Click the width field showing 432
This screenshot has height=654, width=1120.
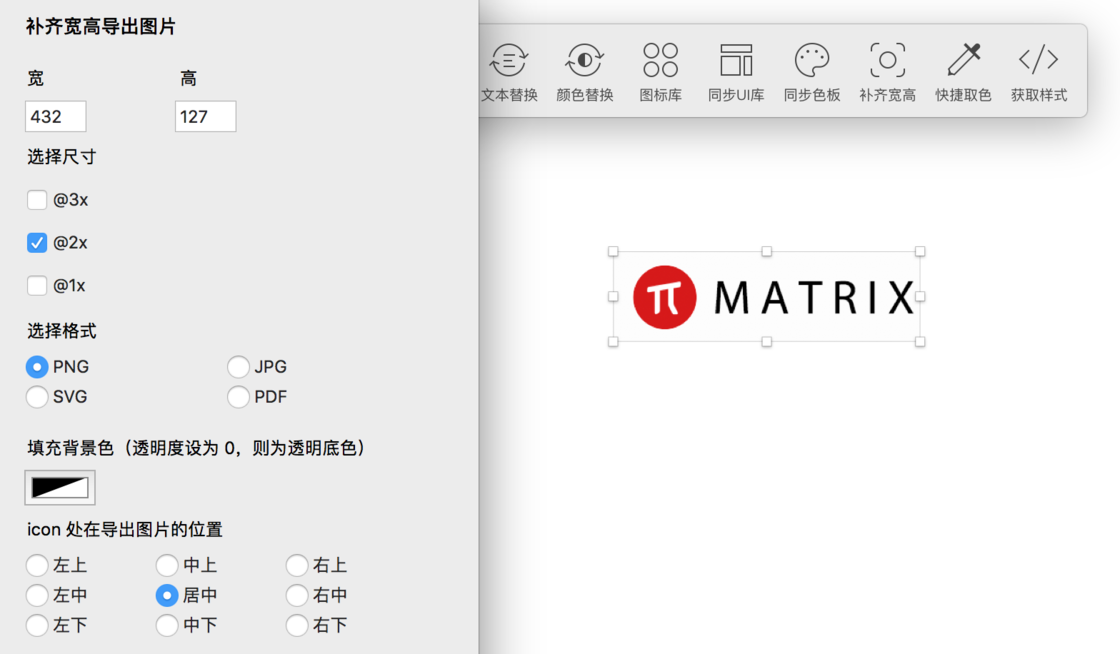(x=56, y=116)
